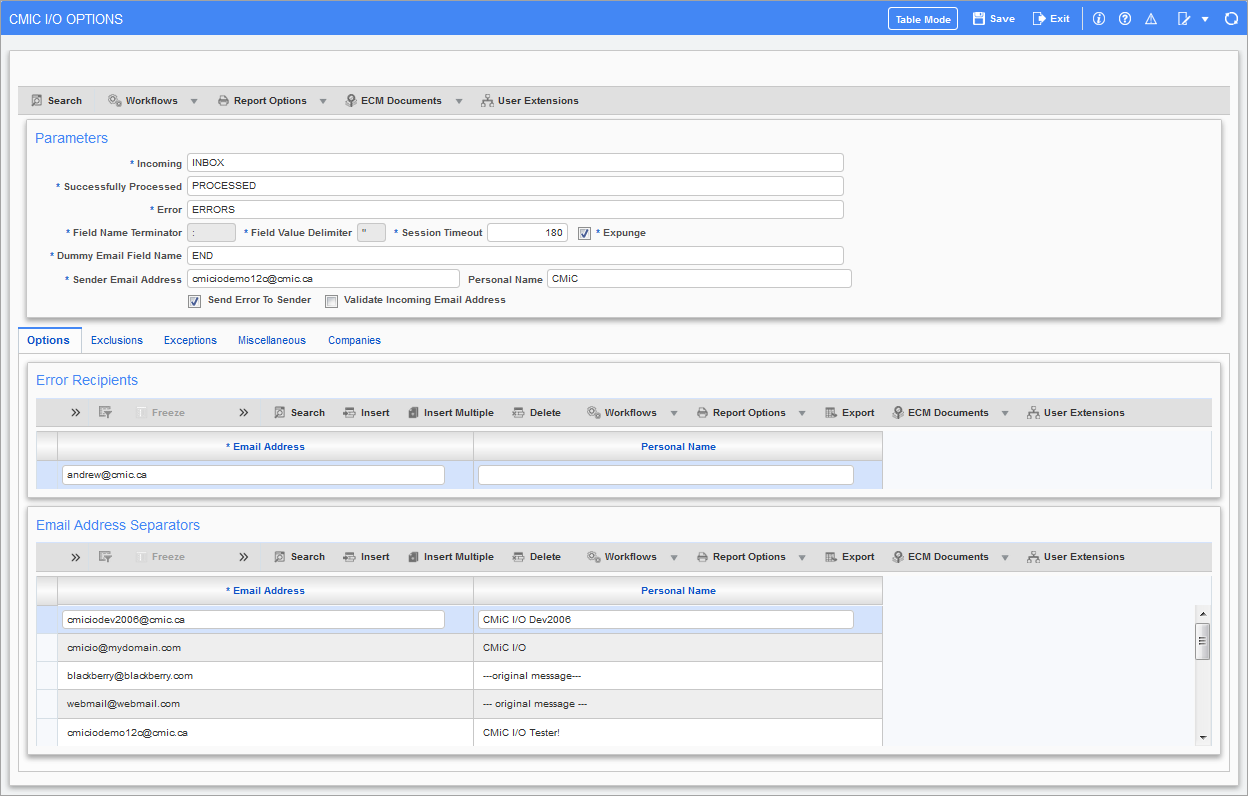
Task: Expand Report Options arrow in Email Address Separators toolbar
Action: point(802,557)
